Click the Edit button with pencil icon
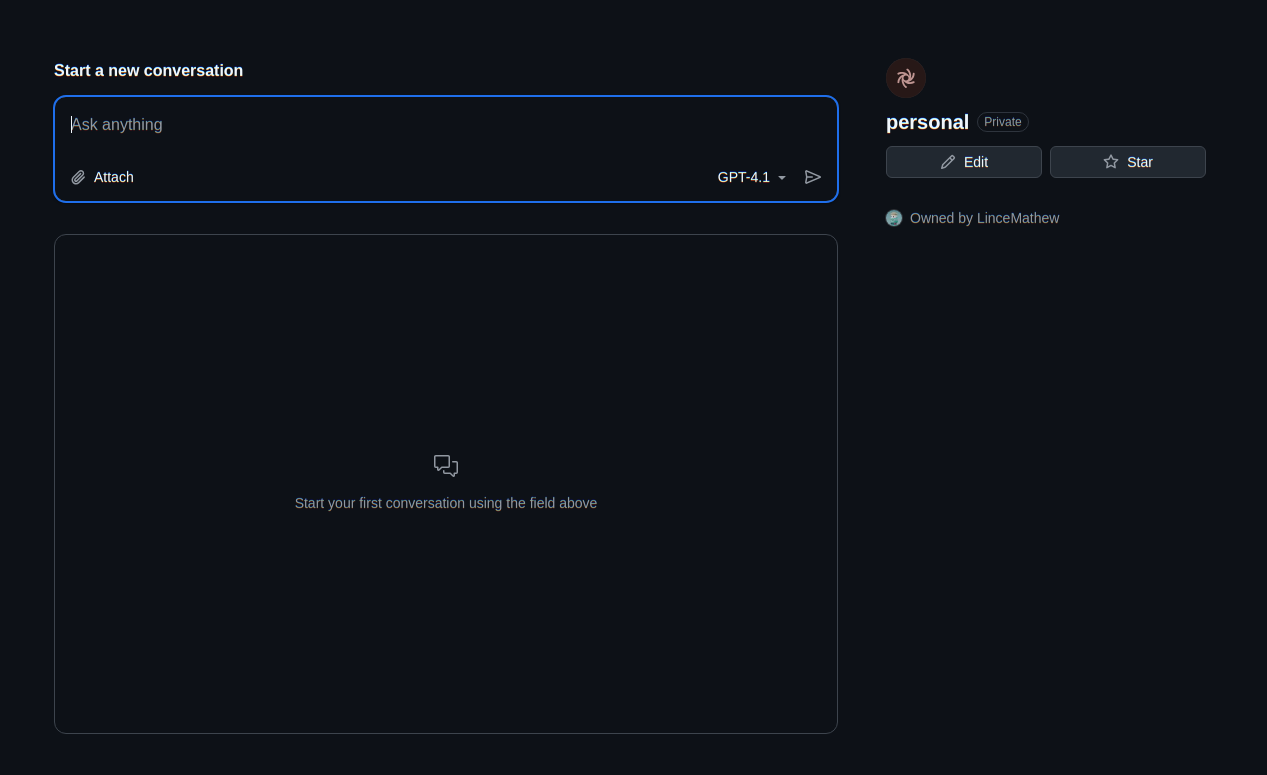Viewport: 1267px width, 775px height. [x=964, y=162]
